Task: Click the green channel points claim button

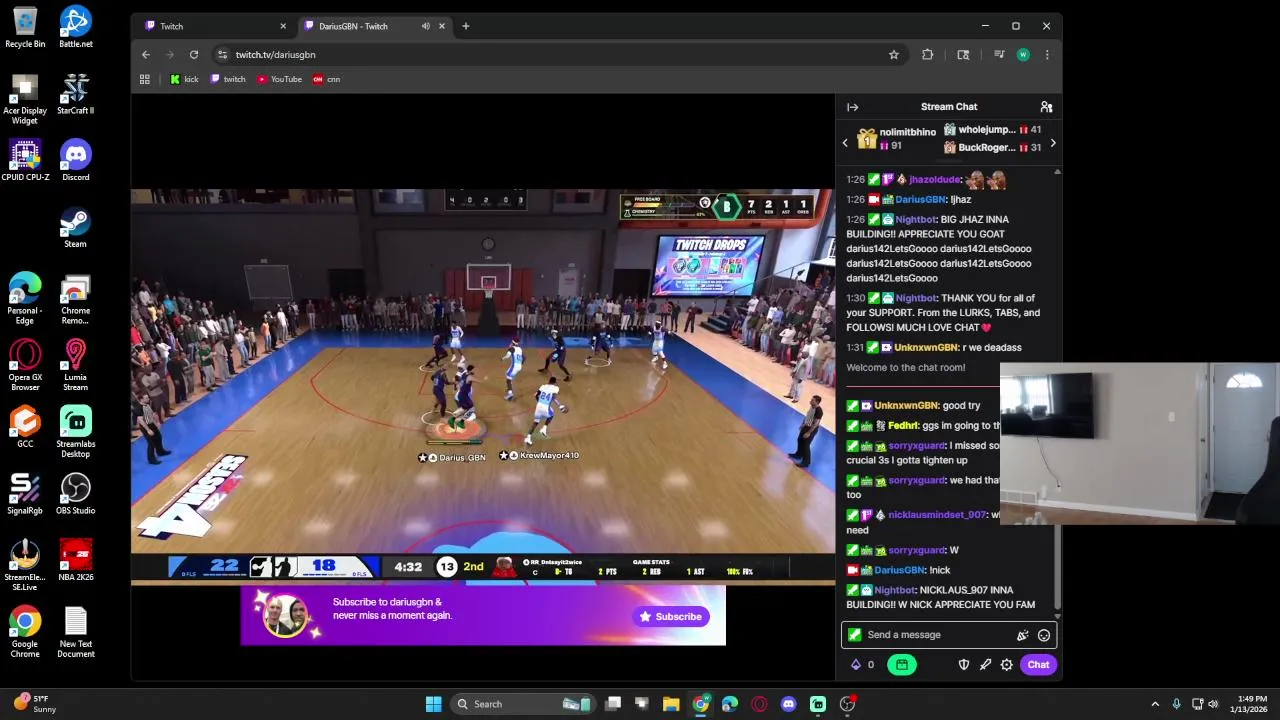Action: [x=901, y=665]
